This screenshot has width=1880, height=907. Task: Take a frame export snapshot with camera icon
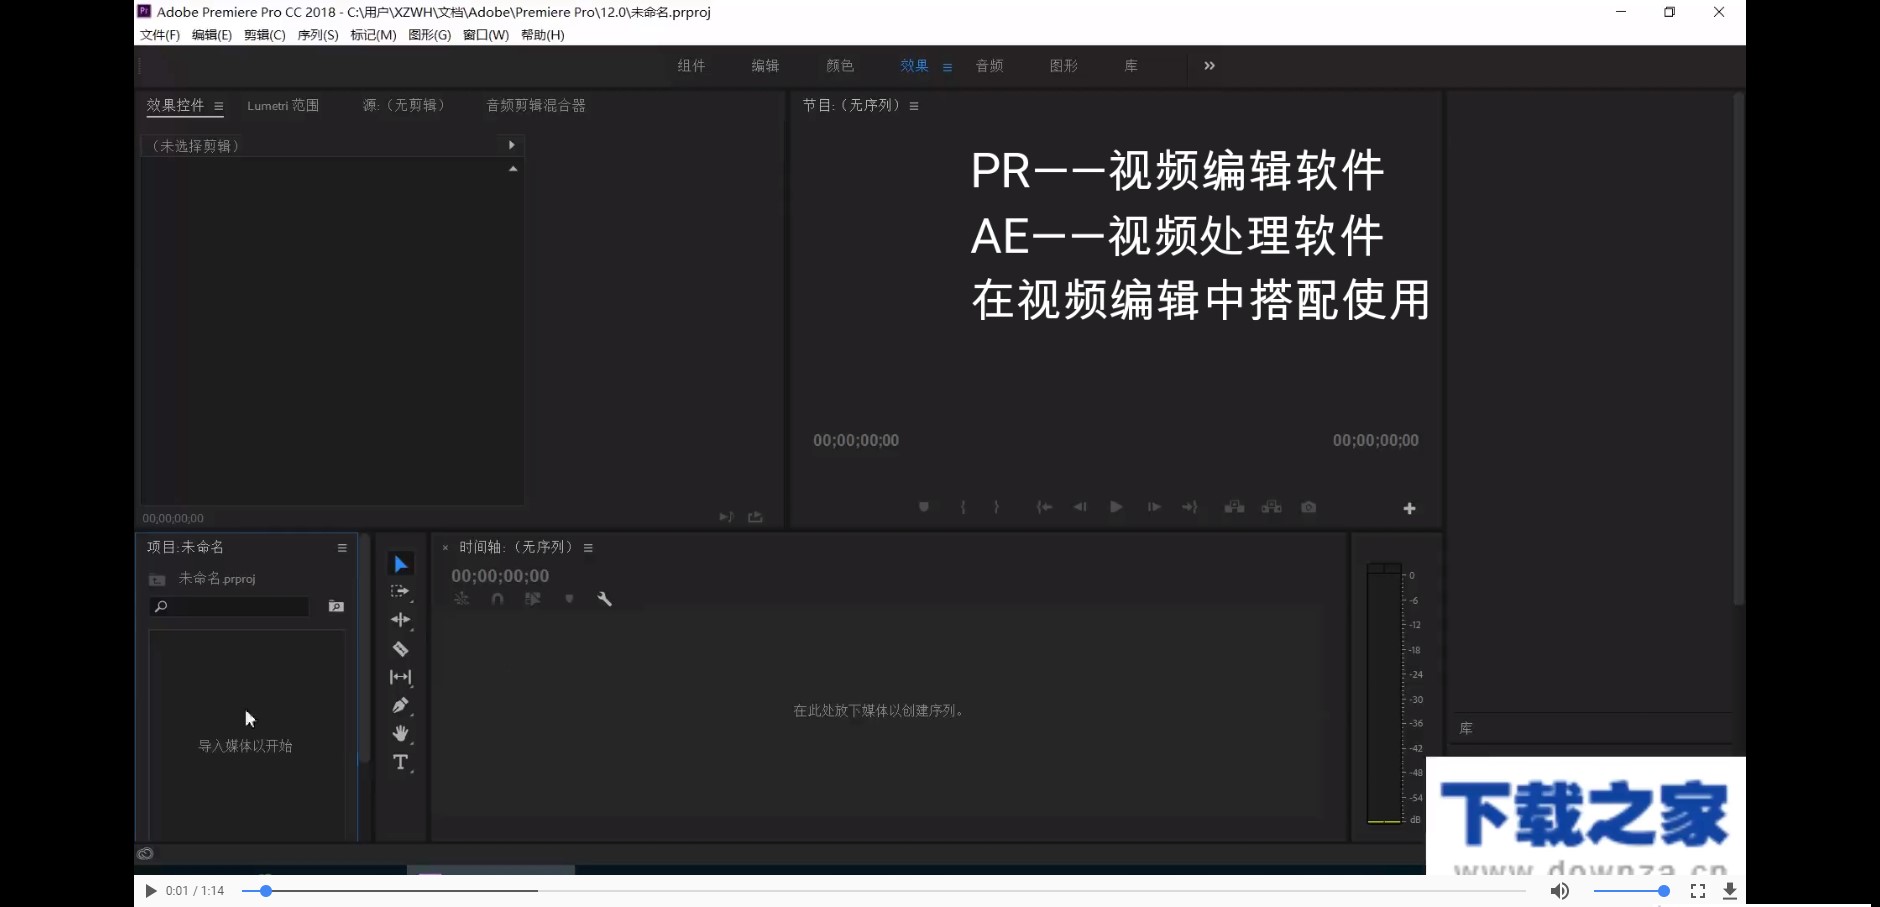(1309, 507)
